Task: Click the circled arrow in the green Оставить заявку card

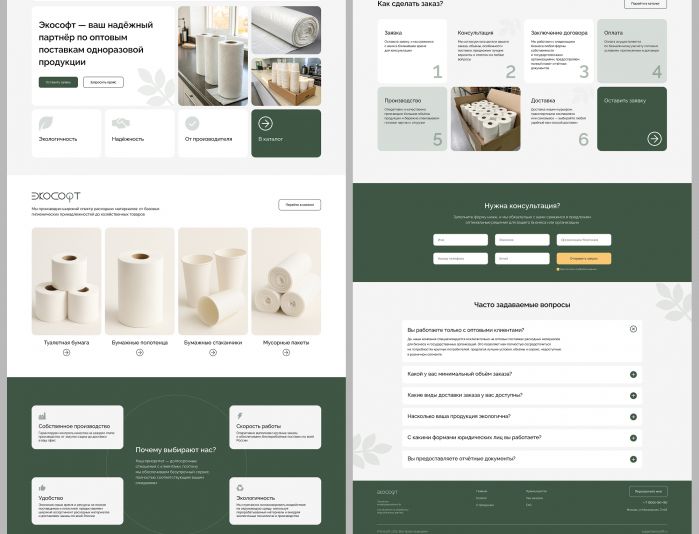Action: [654, 139]
